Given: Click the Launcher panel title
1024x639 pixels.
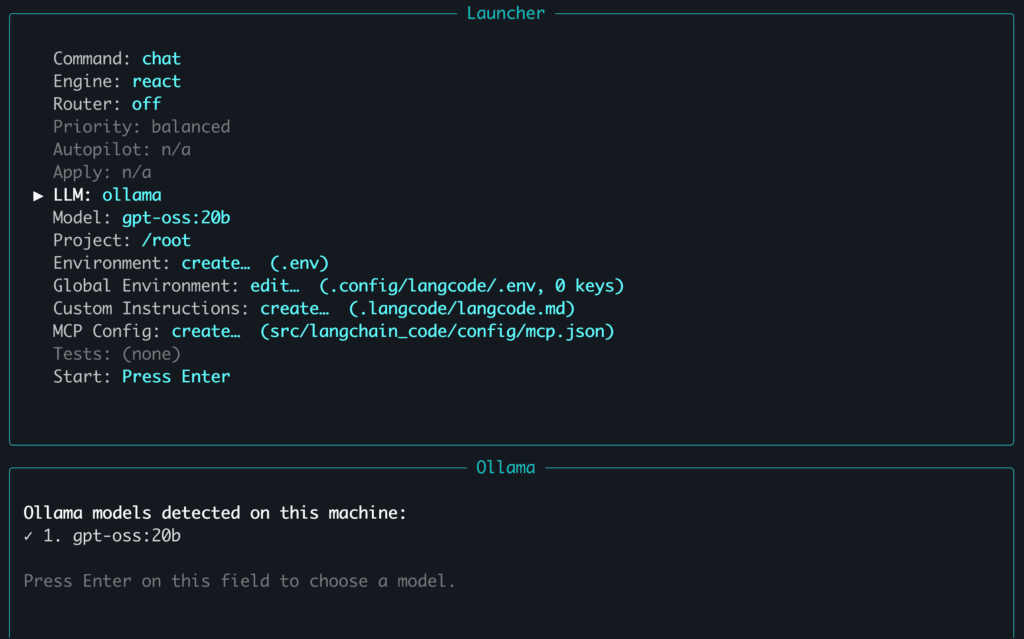Looking at the screenshot, I should pos(505,13).
